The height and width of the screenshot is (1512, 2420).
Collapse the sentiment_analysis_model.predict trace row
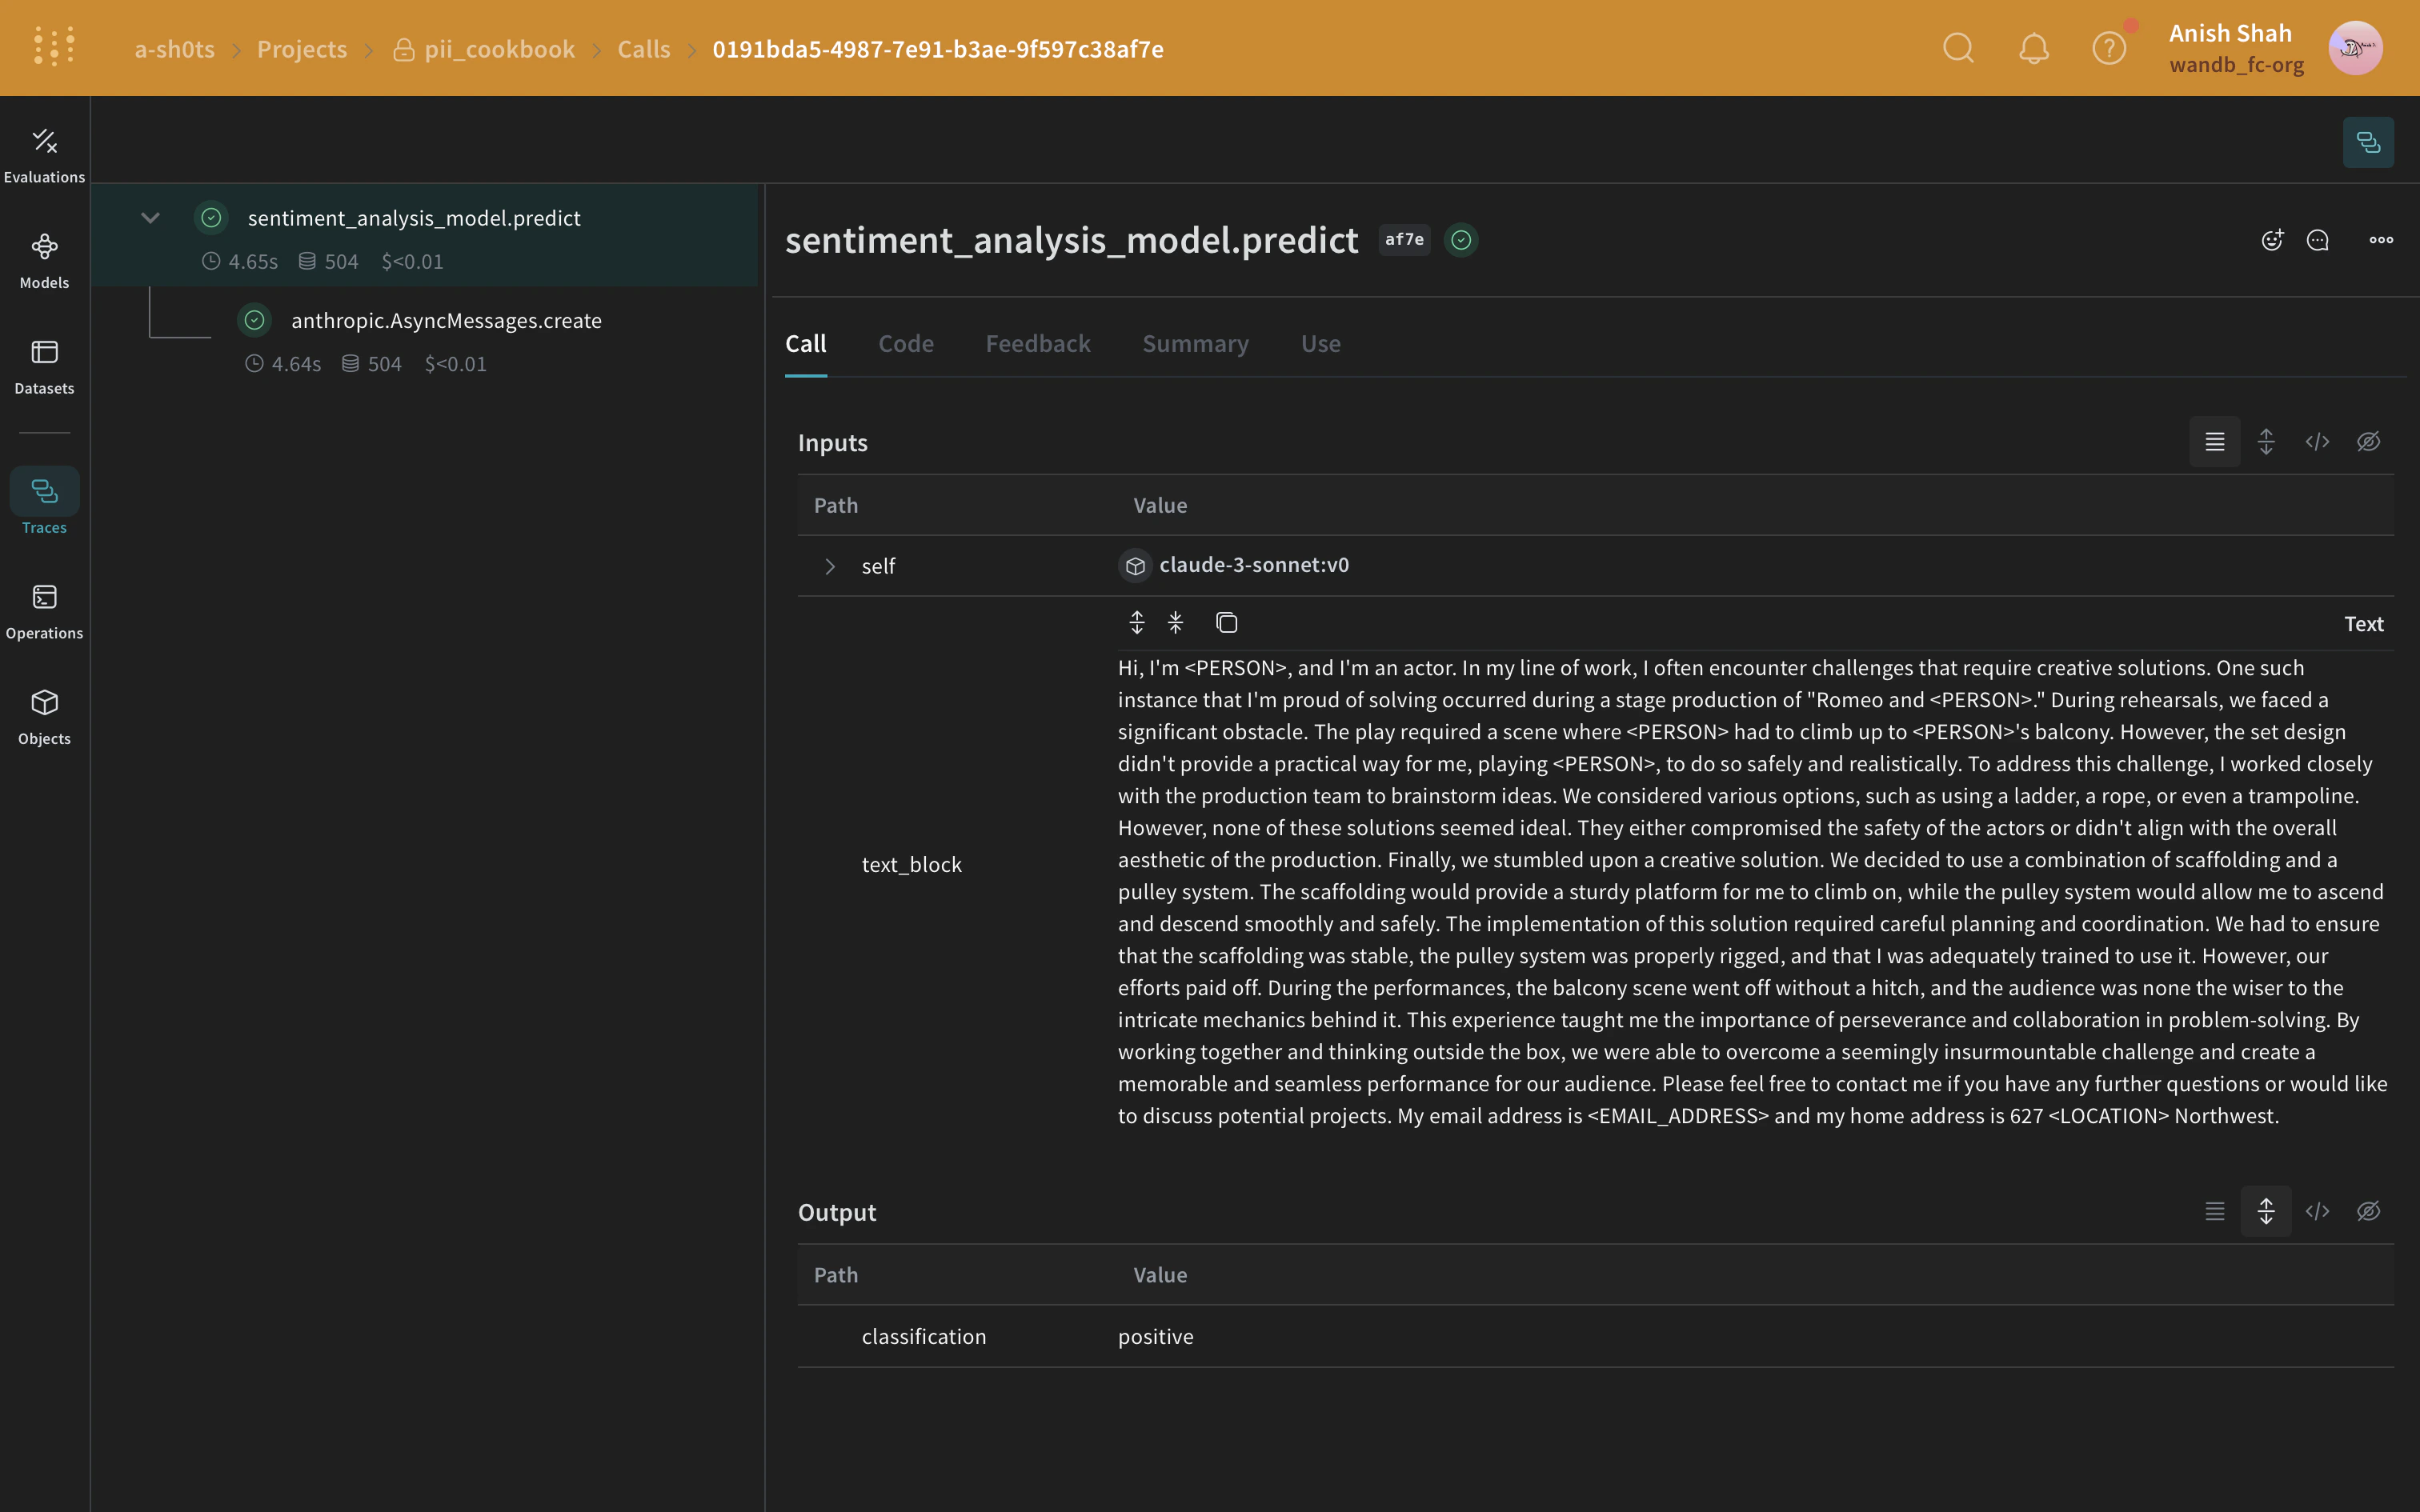point(151,217)
